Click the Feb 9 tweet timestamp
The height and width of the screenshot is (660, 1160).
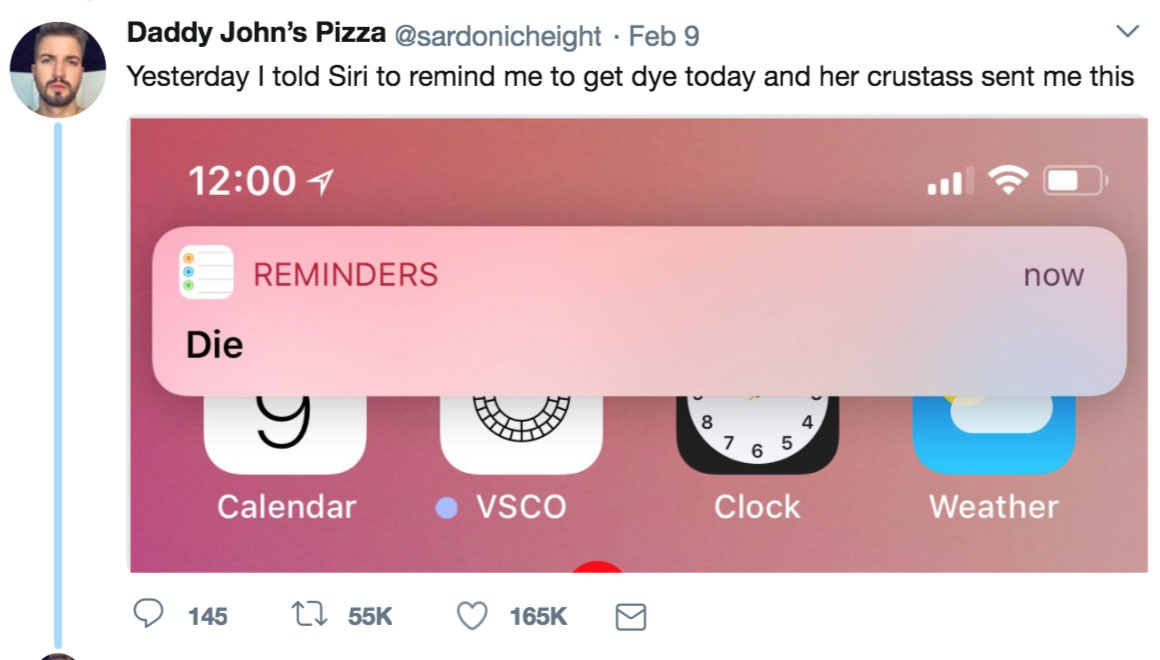(664, 36)
